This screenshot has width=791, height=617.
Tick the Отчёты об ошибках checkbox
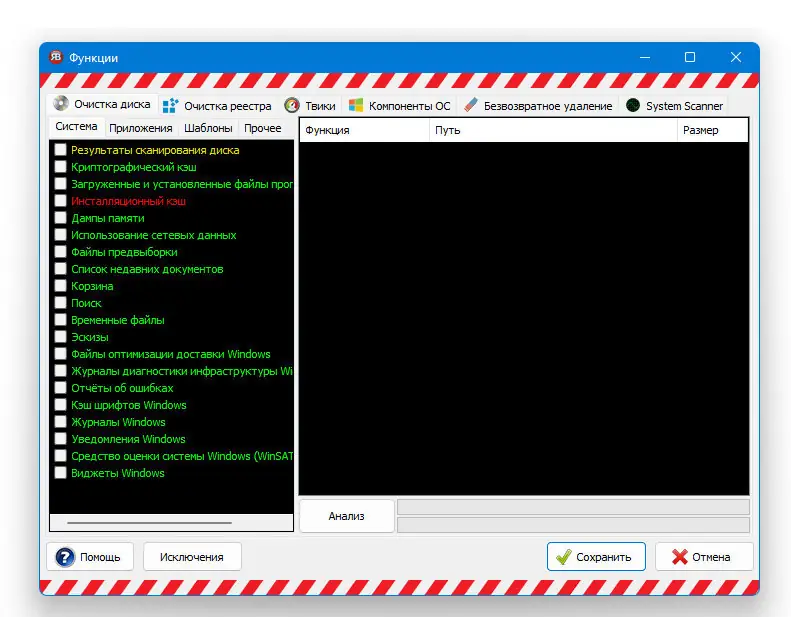coord(61,387)
